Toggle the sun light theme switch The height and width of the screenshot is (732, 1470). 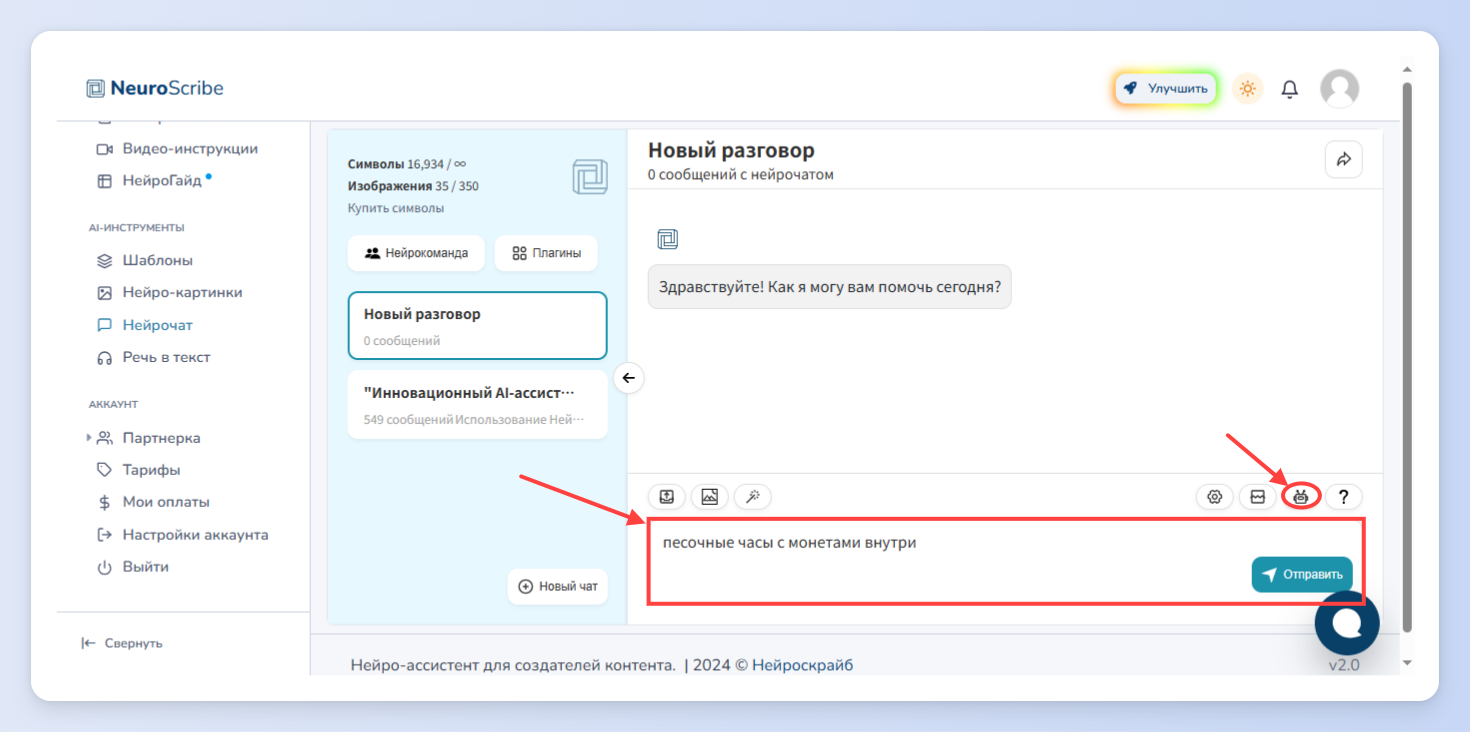[1247, 88]
